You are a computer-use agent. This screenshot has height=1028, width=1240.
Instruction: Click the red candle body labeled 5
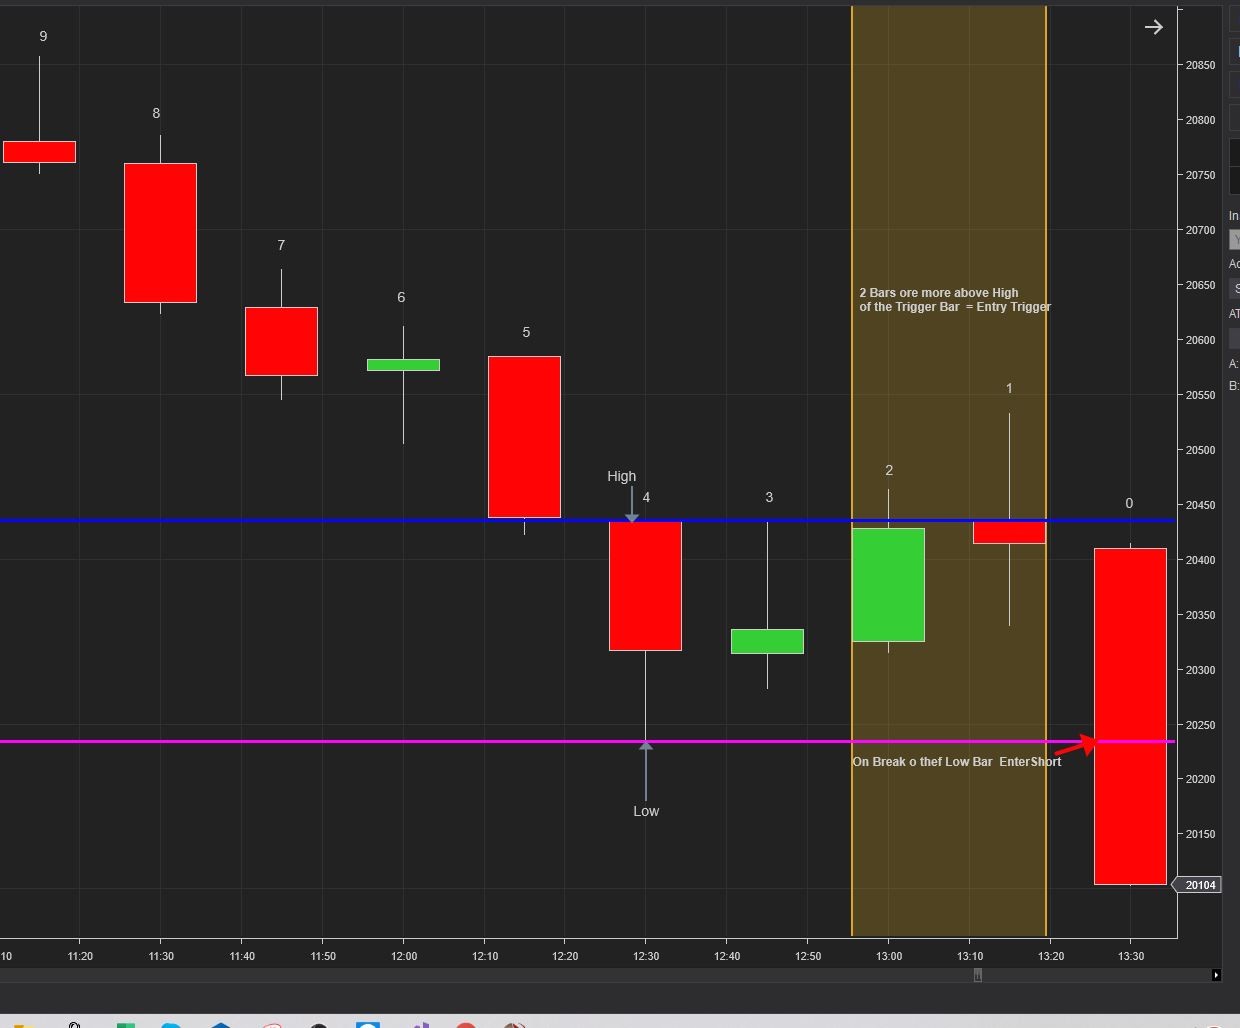click(x=524, y=437)
